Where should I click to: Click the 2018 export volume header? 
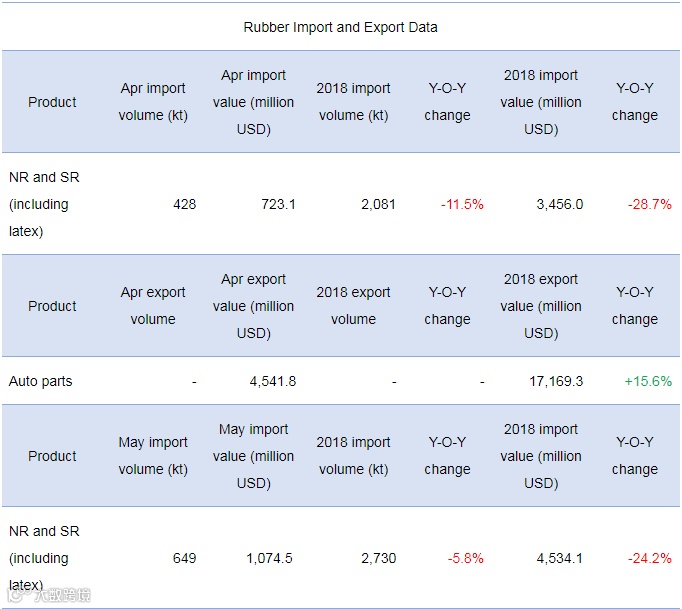353,306
